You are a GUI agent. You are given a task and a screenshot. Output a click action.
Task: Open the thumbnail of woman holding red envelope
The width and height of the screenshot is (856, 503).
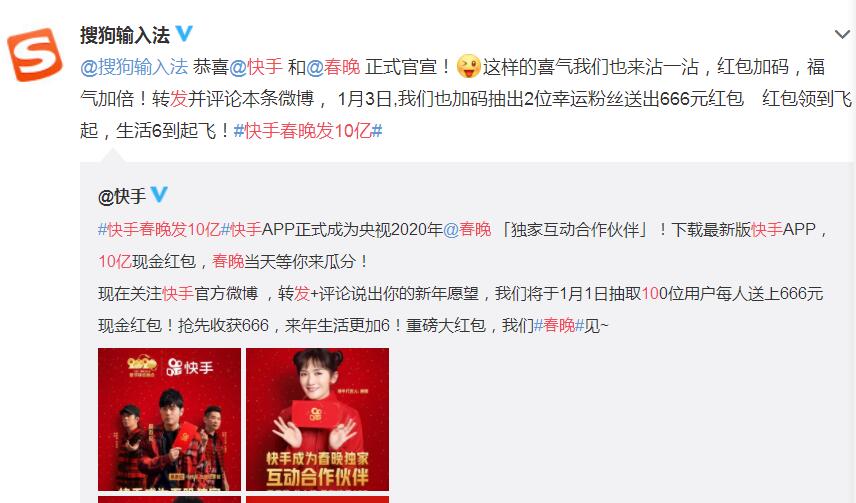pyautogui.click(x=317, y=419)
